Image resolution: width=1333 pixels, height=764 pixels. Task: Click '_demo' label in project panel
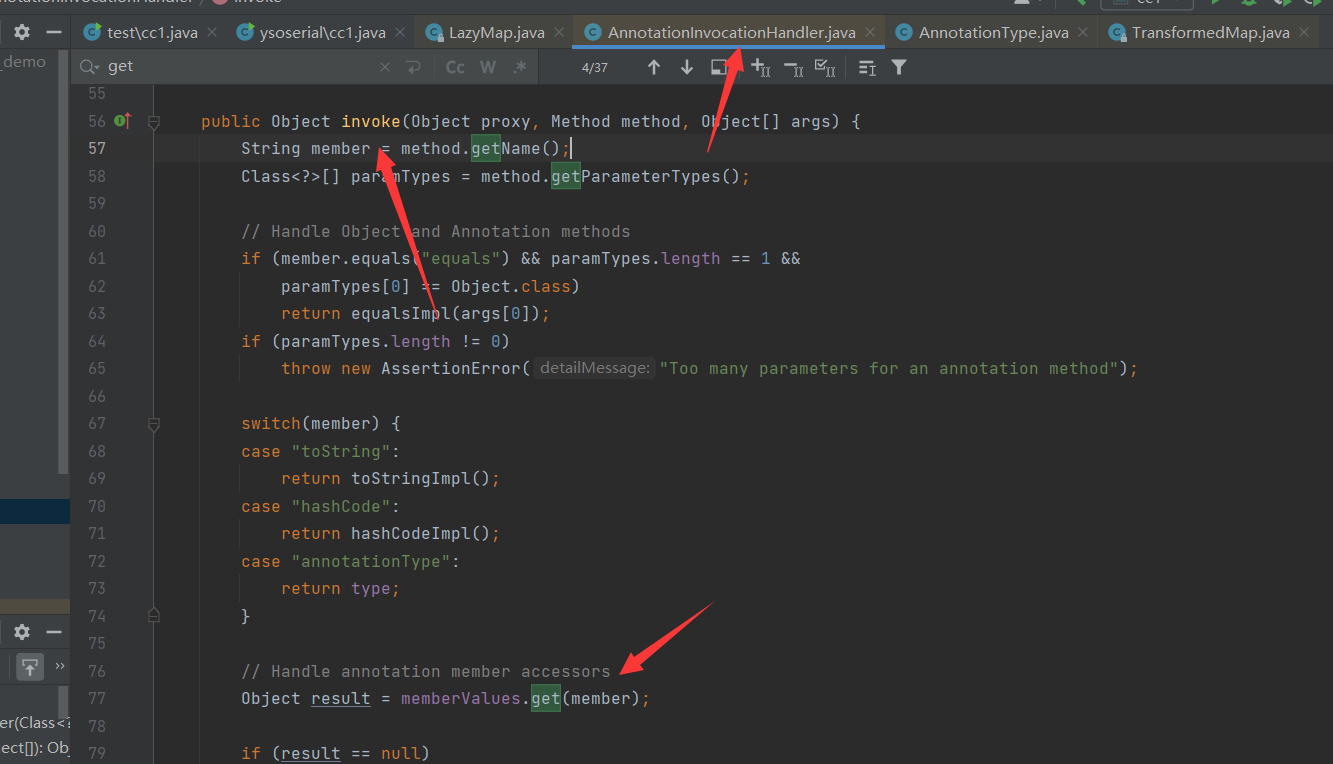coord(23,62)
